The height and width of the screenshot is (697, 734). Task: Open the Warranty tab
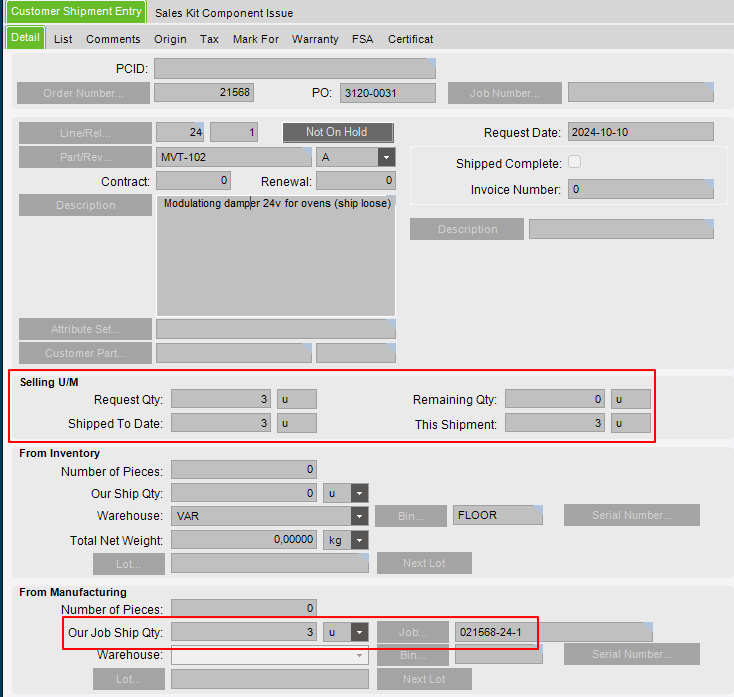(x=315, y=39)
